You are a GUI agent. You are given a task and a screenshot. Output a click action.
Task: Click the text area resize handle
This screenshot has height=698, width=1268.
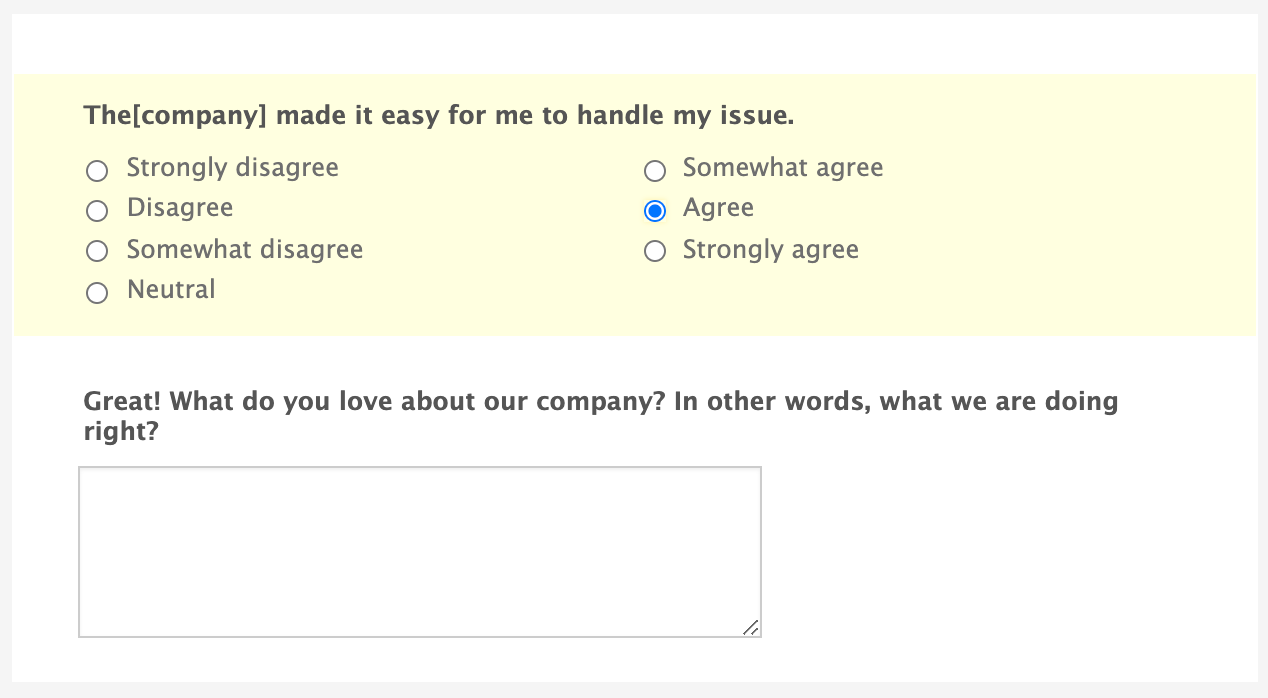pyautogui.click(x=751, y=627)
